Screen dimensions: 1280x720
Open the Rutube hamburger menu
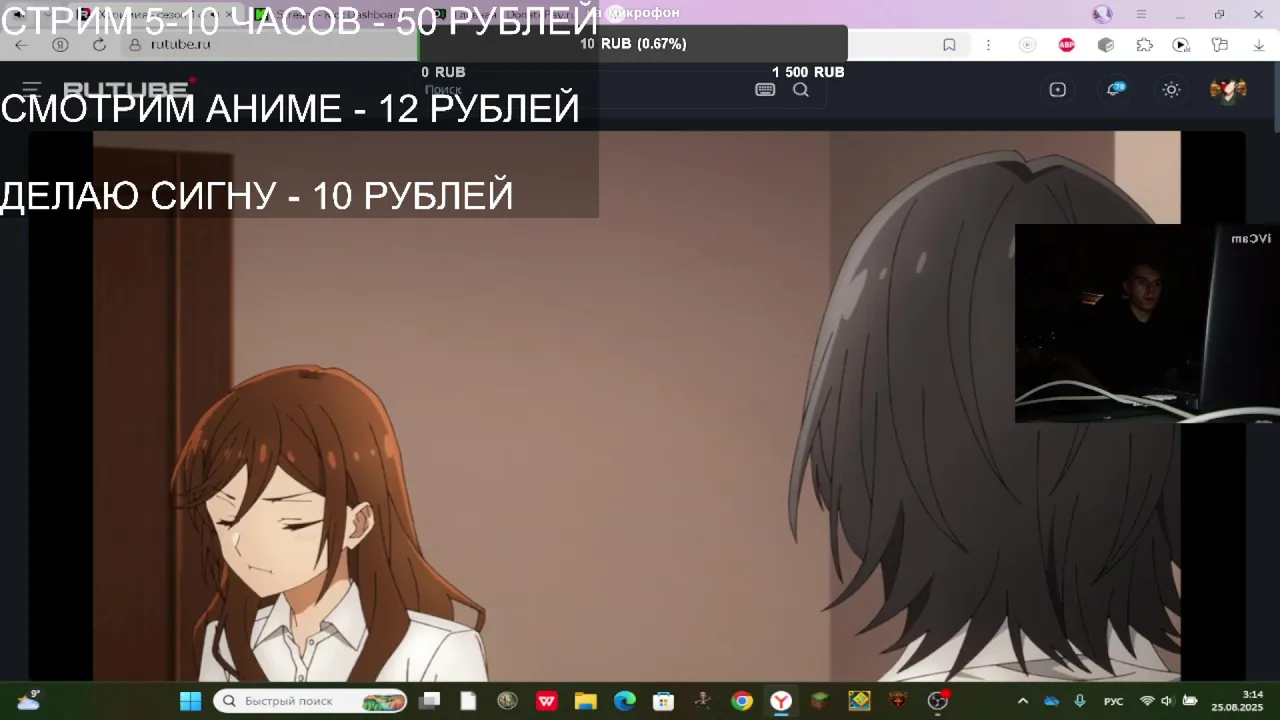(32, 89)
